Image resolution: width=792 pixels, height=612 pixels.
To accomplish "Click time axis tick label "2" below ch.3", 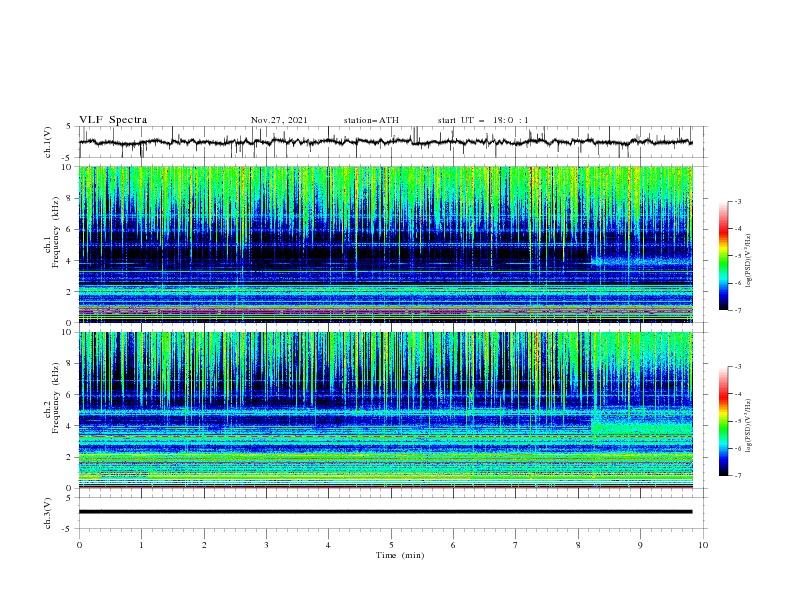I will 204,545.
